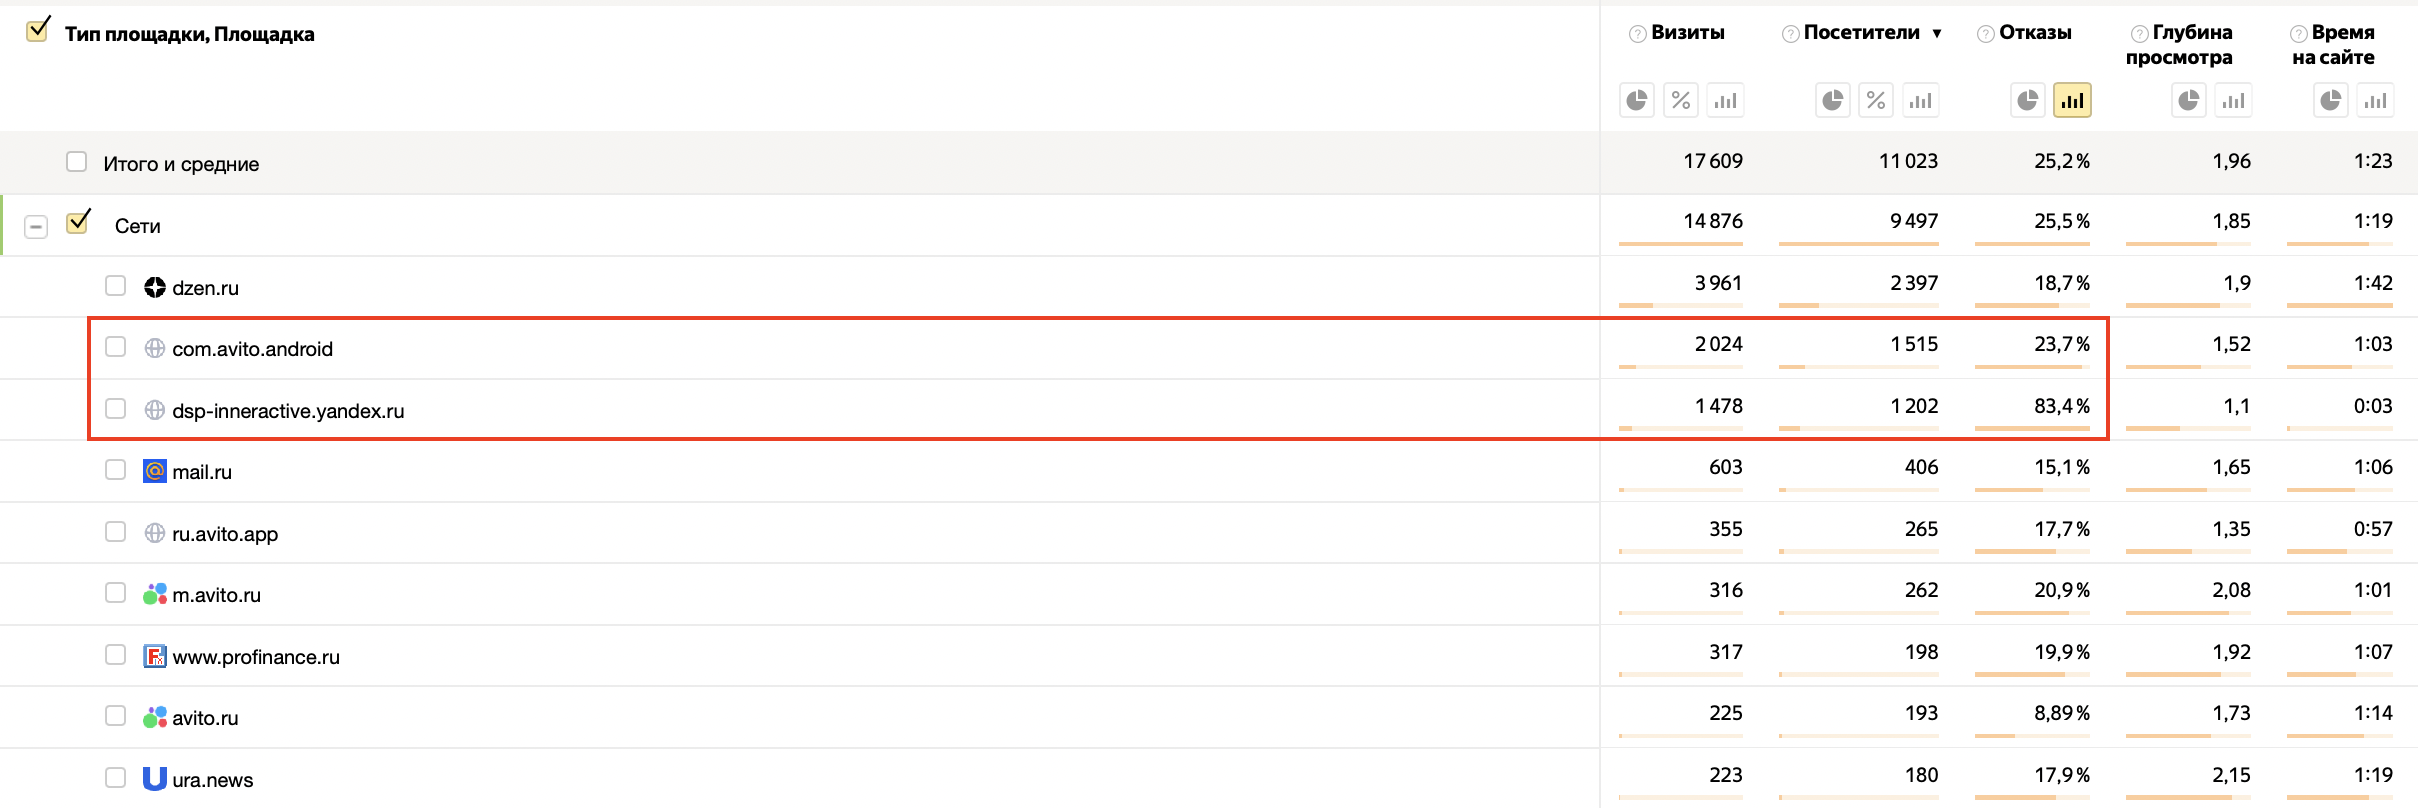This screenshot has height=808, width=2418.
Task: Click percent icon under Посетители
Action: pyautogui.click(x=1876, y=100)
